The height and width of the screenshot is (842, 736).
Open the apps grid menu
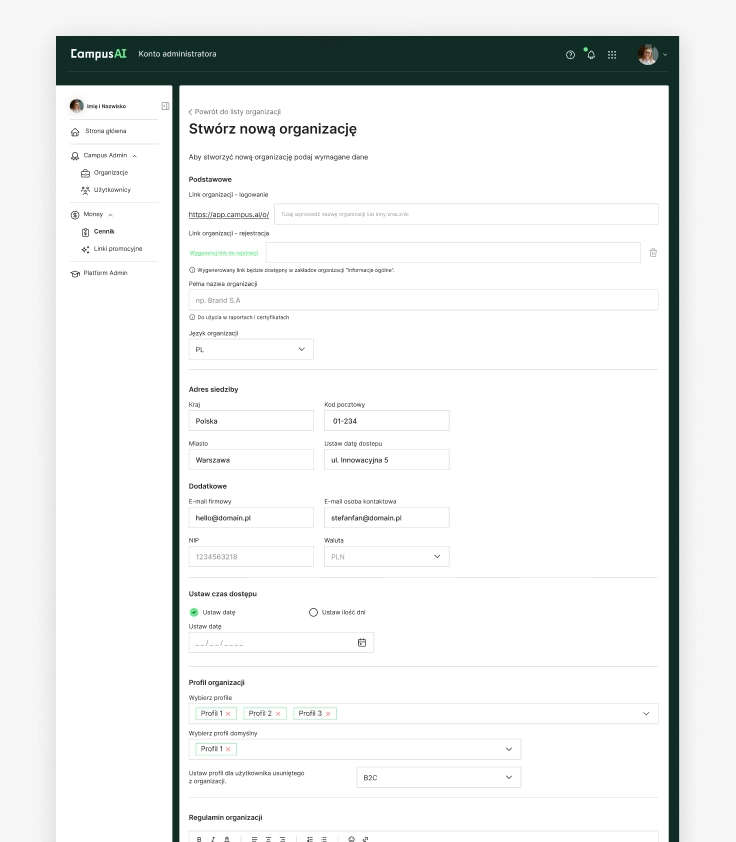[612, 55]
